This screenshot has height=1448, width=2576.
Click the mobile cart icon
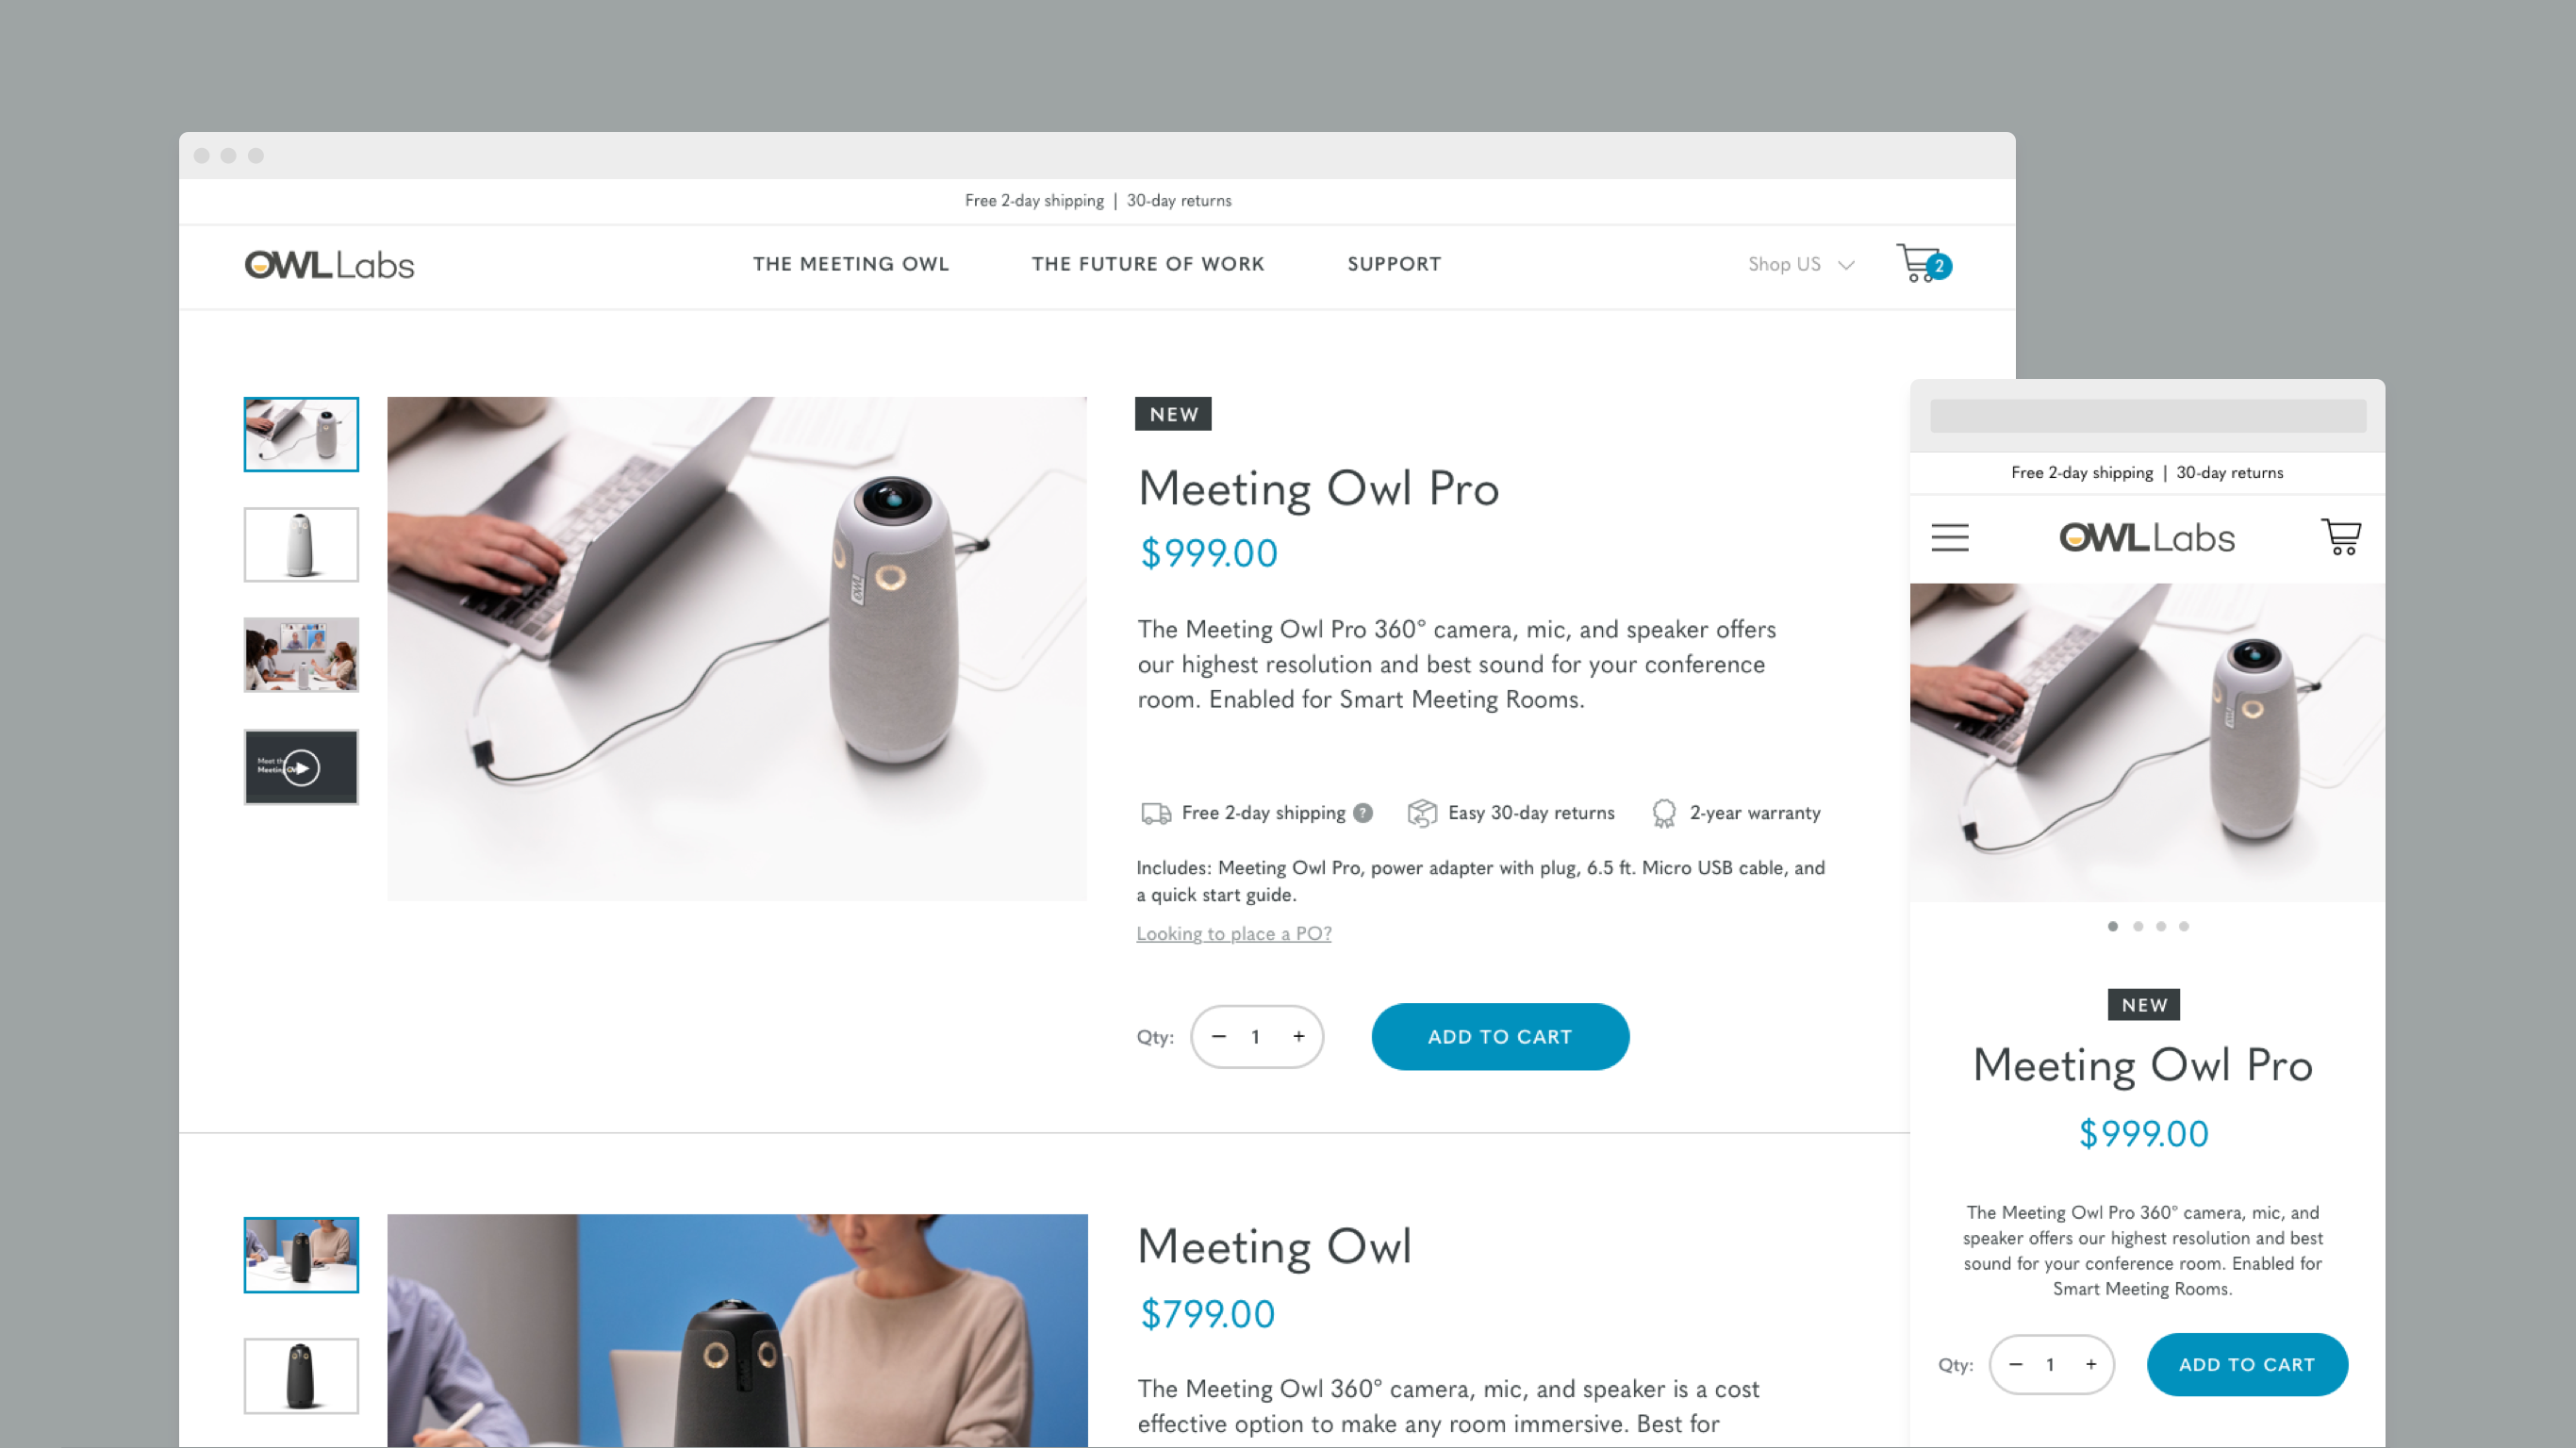click(x=2342, y=535)
